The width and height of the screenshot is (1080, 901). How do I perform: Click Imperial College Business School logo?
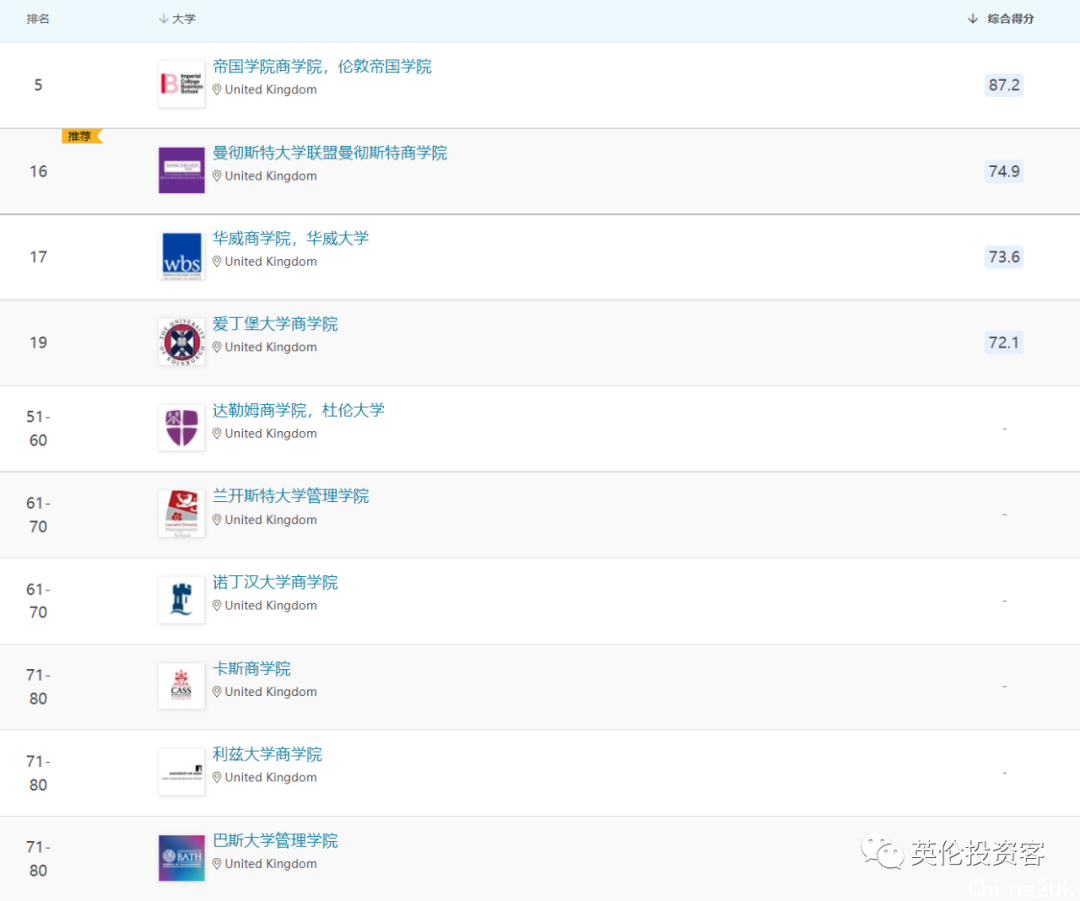[182, 84]
